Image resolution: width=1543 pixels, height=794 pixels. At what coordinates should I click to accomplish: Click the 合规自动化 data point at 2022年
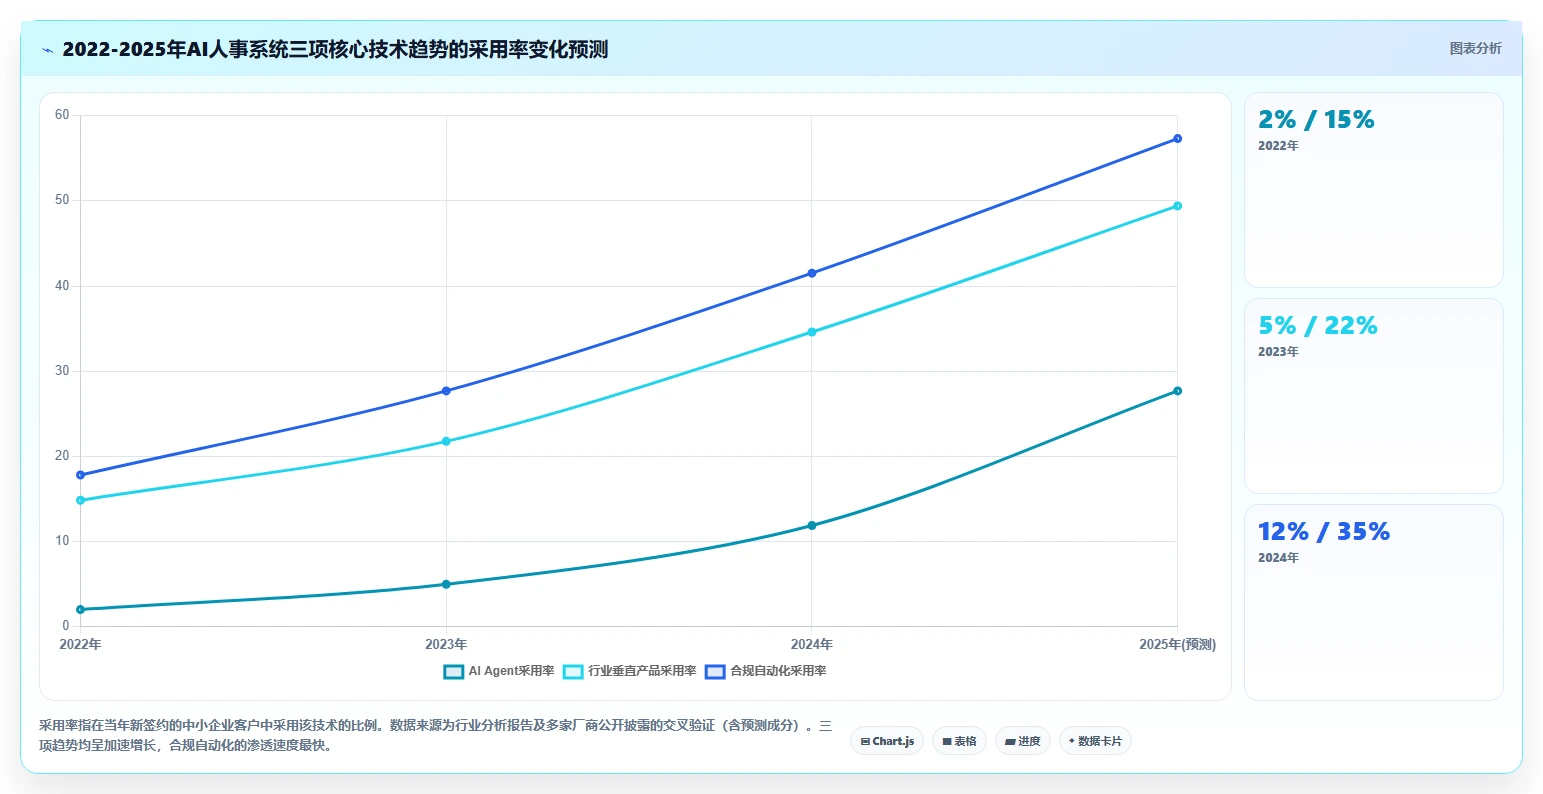coord(81,475)
